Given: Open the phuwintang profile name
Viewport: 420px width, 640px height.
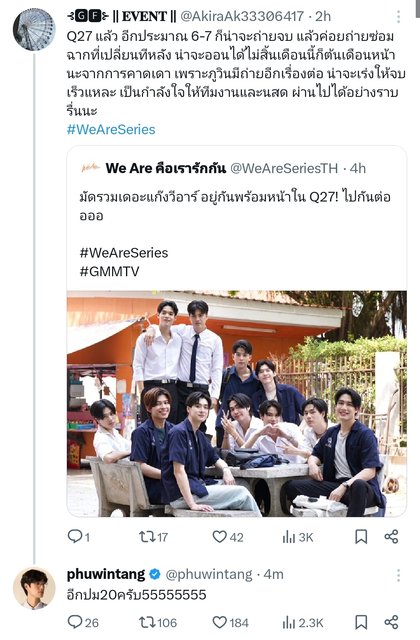Looking at the screenshot, I should coord(106,574).
